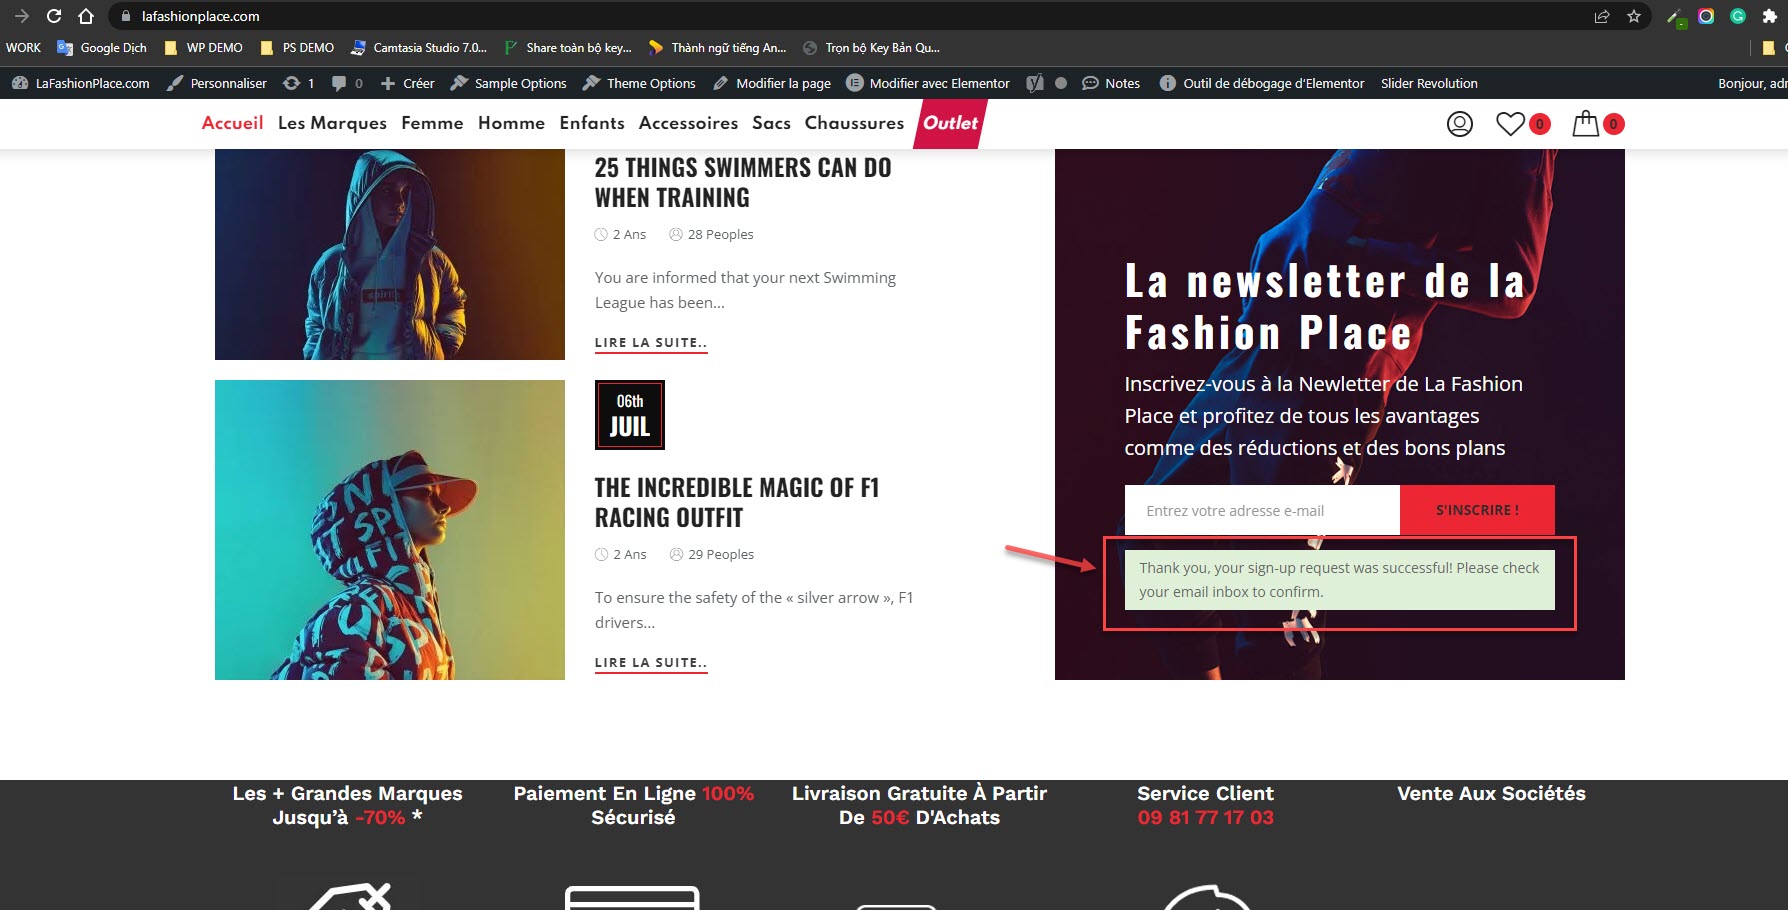Screen dimensions: 1788x910
Task: Open the browser extensions puzzle icon
Action: [x=1769, y=16]
